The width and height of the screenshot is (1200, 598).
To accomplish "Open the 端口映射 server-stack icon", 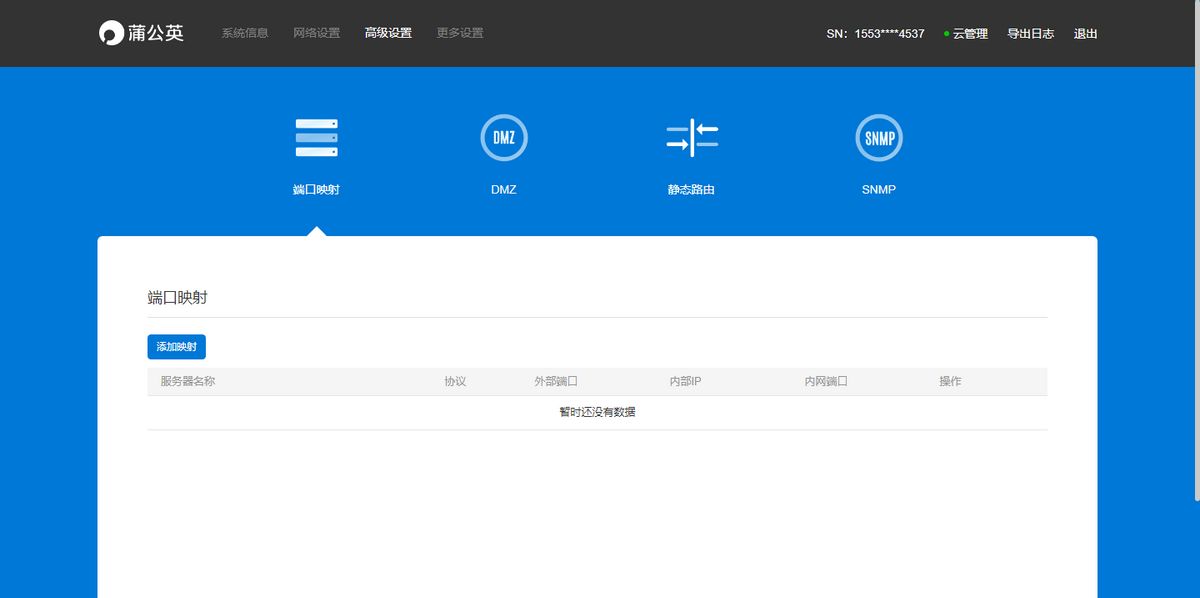I will coord(316,138).
